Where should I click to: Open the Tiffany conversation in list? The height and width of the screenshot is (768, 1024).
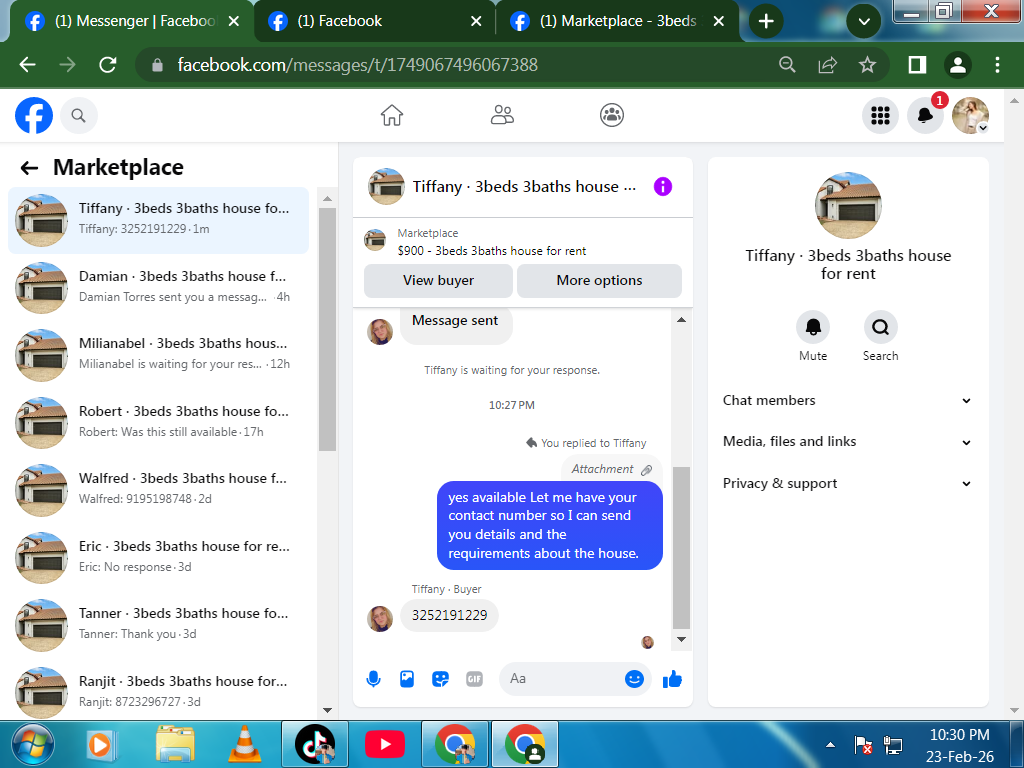click(x=158, y=220)
